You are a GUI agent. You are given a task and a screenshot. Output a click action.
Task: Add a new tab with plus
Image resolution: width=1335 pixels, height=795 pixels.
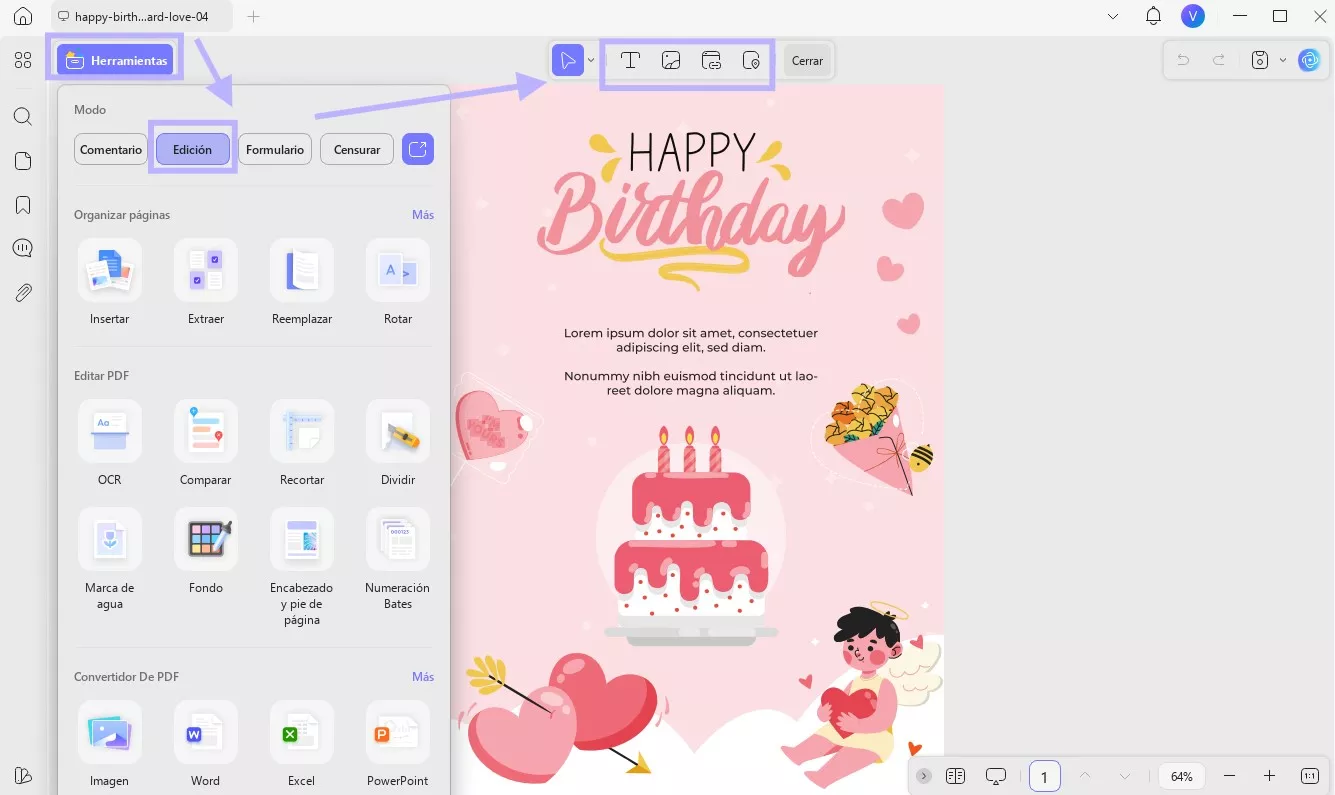tap(253, 16)
